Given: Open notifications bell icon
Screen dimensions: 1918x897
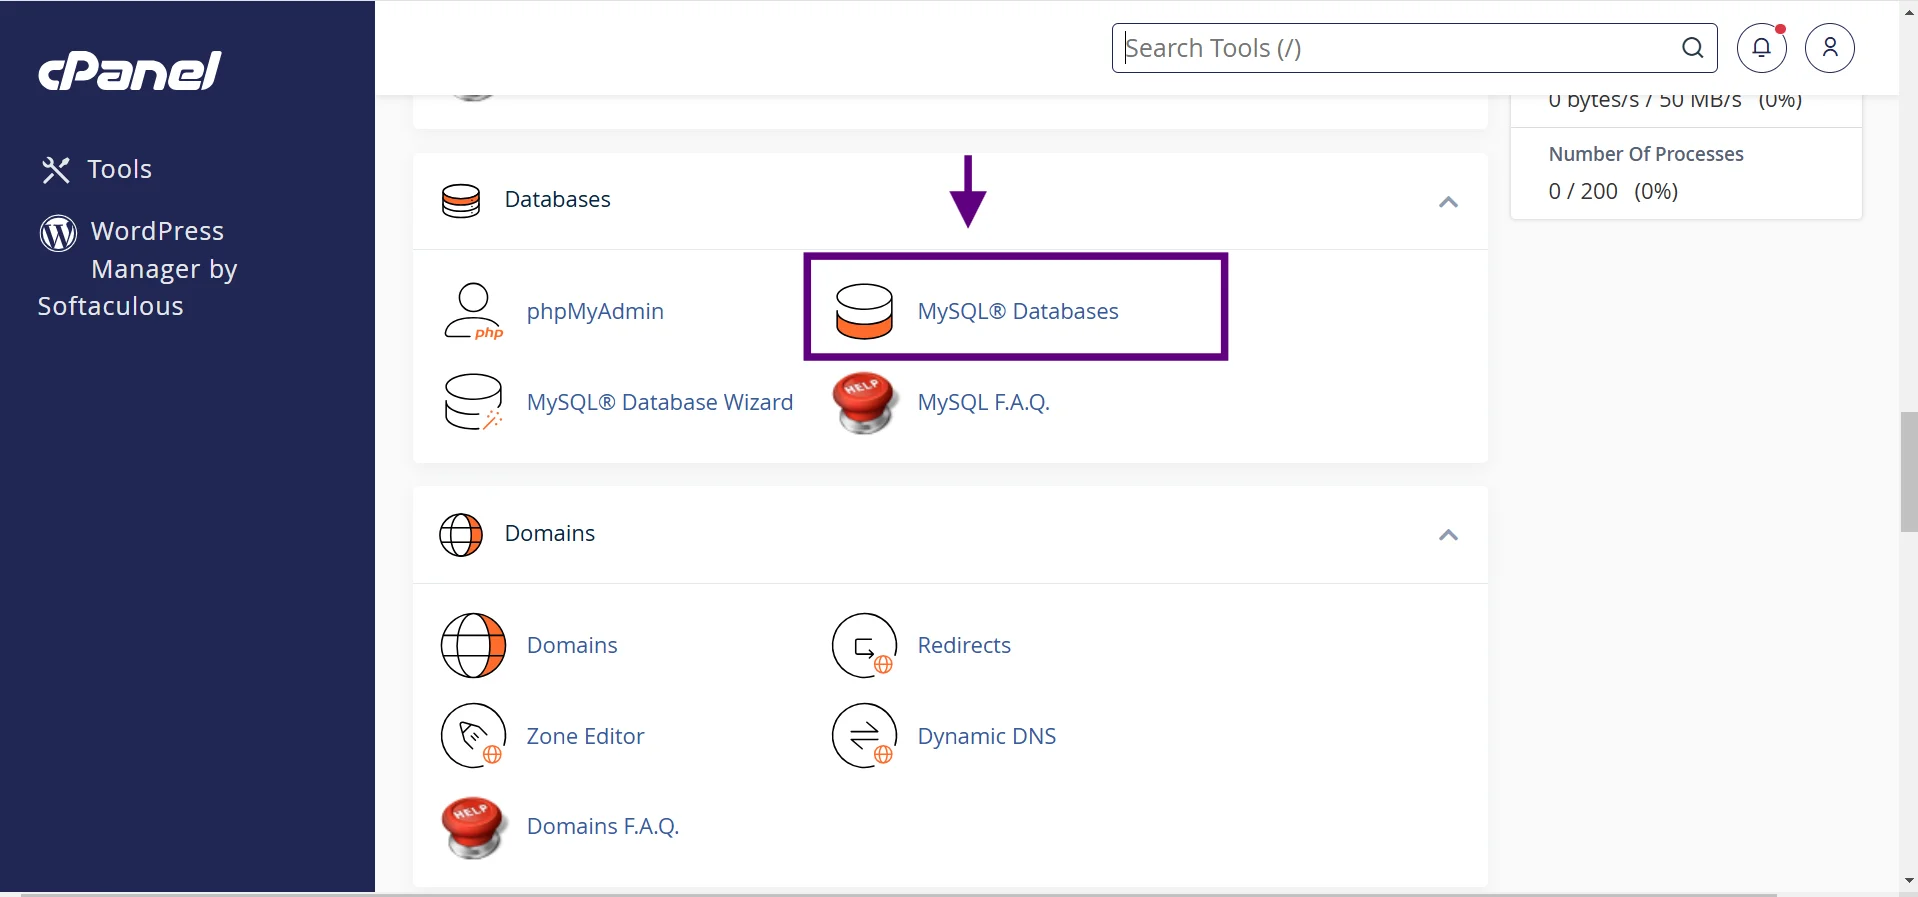Looking at the screenshot, I should (x=1762, y=48).
